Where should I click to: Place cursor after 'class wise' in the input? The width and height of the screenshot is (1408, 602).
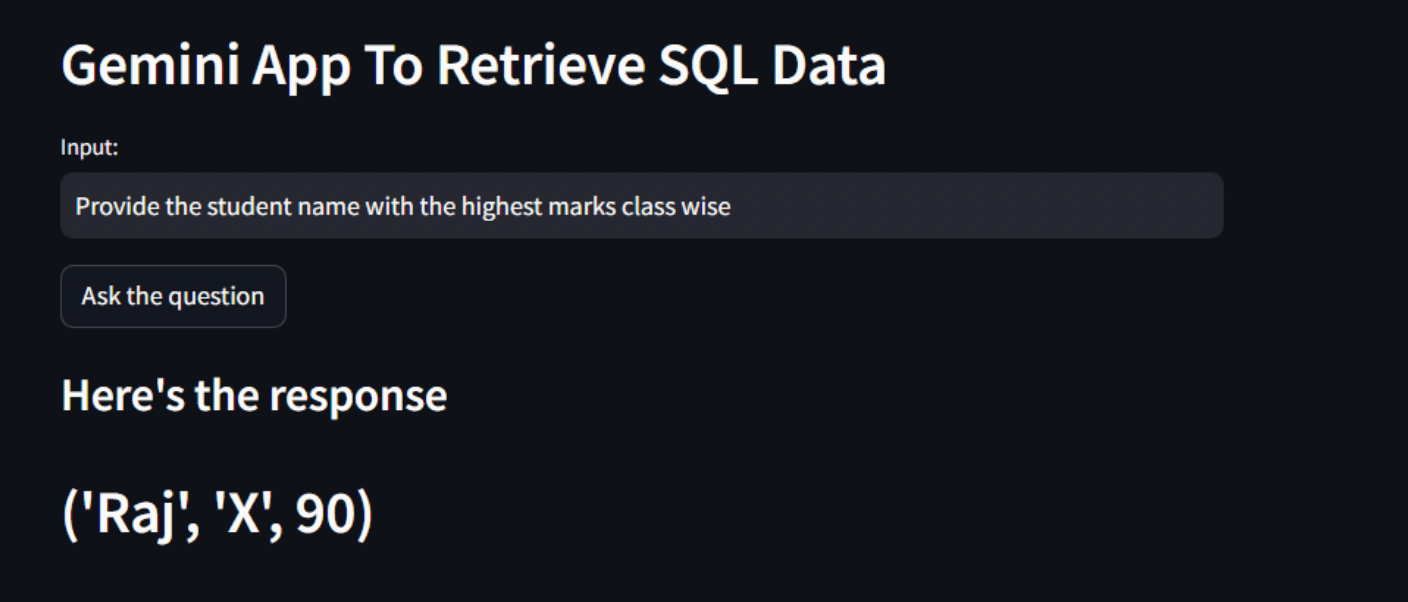[x=732, y=207]
